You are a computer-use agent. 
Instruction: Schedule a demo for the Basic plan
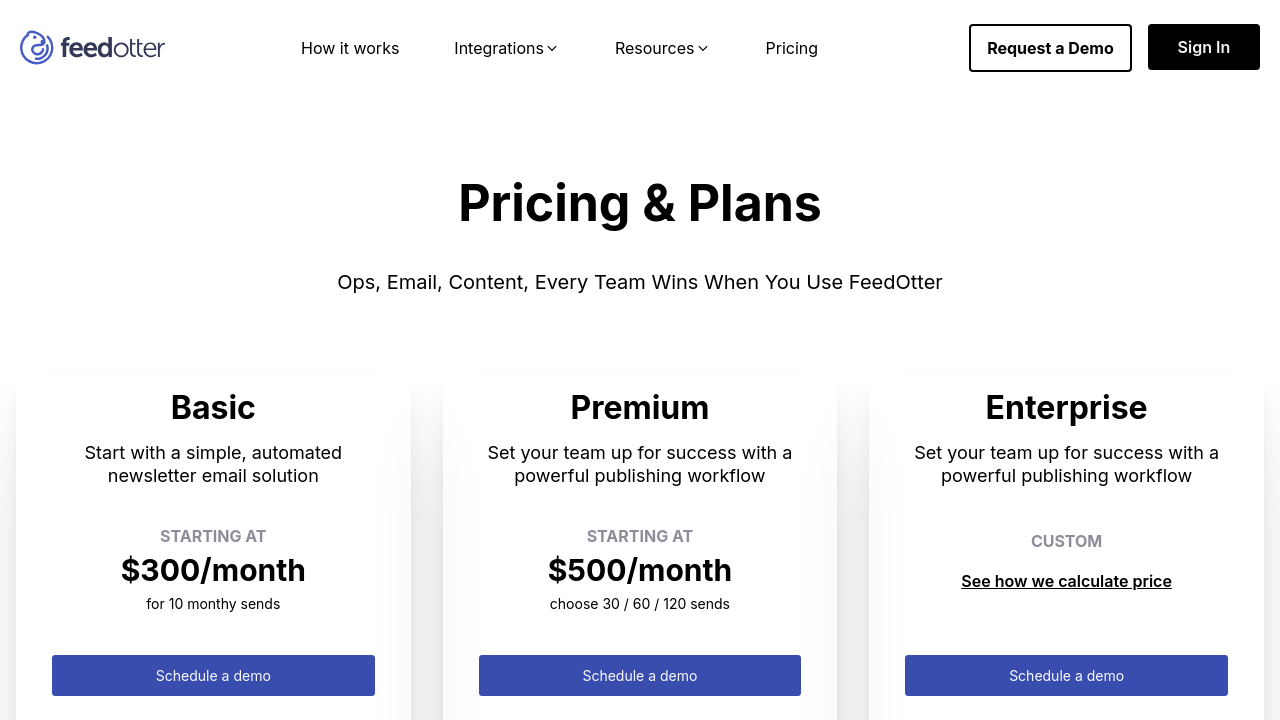(213, 675)
